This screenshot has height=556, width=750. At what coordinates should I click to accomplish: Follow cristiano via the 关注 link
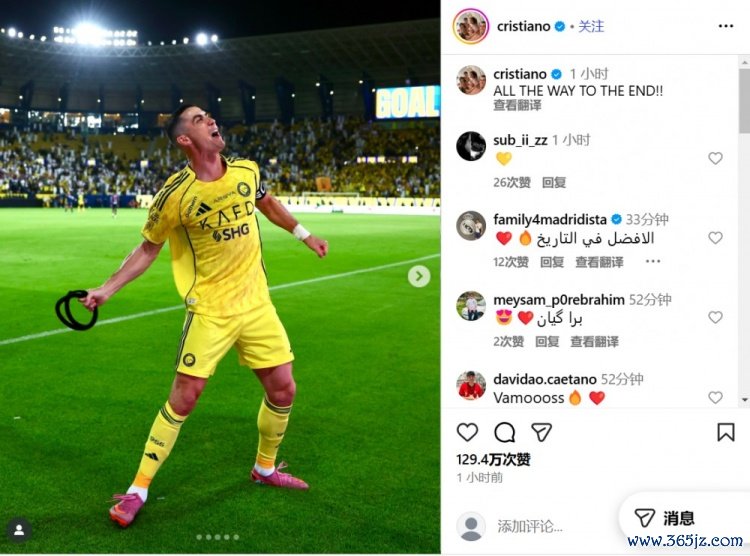[x=591, y=26]
